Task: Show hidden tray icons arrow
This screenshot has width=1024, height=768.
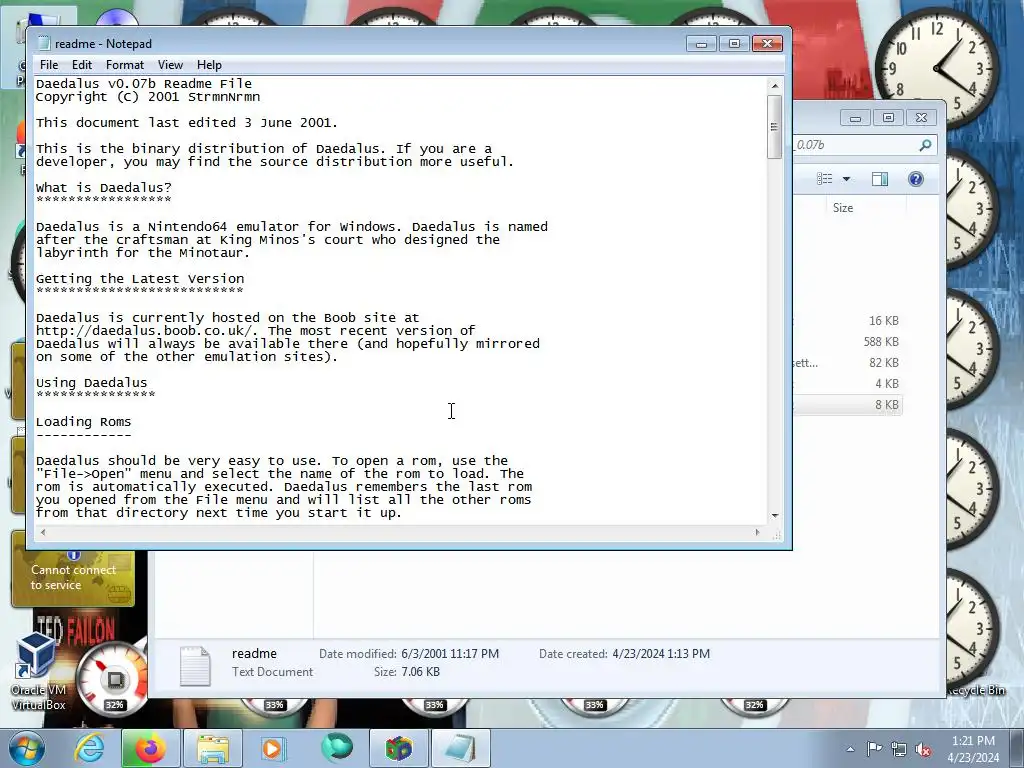Action: coord(850,749)
